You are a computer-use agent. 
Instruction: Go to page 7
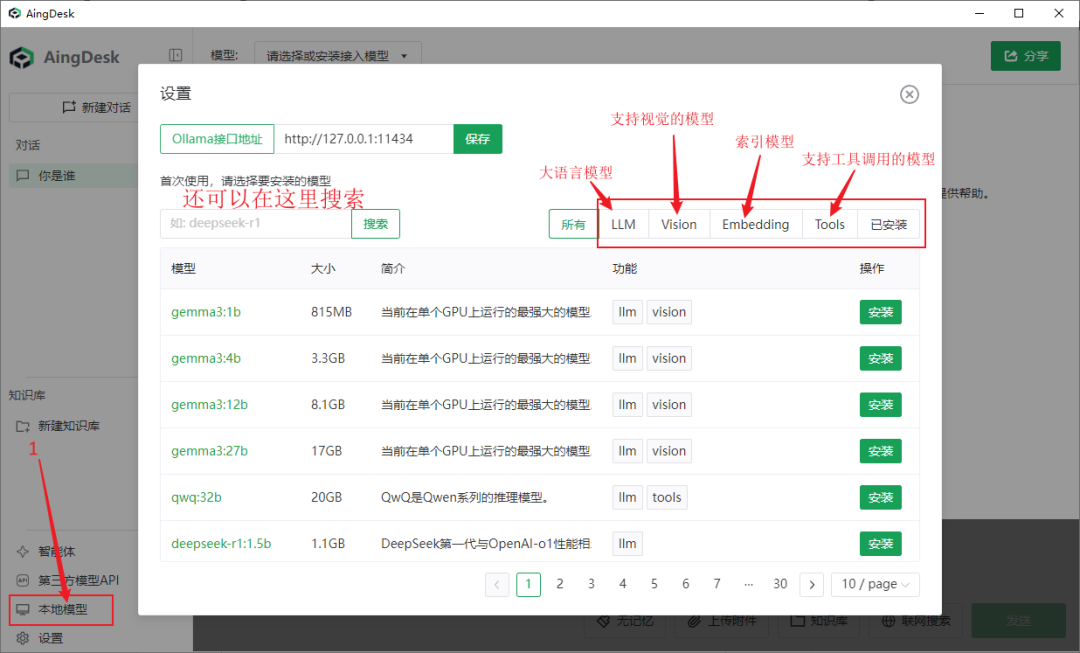tap(717, 584)
